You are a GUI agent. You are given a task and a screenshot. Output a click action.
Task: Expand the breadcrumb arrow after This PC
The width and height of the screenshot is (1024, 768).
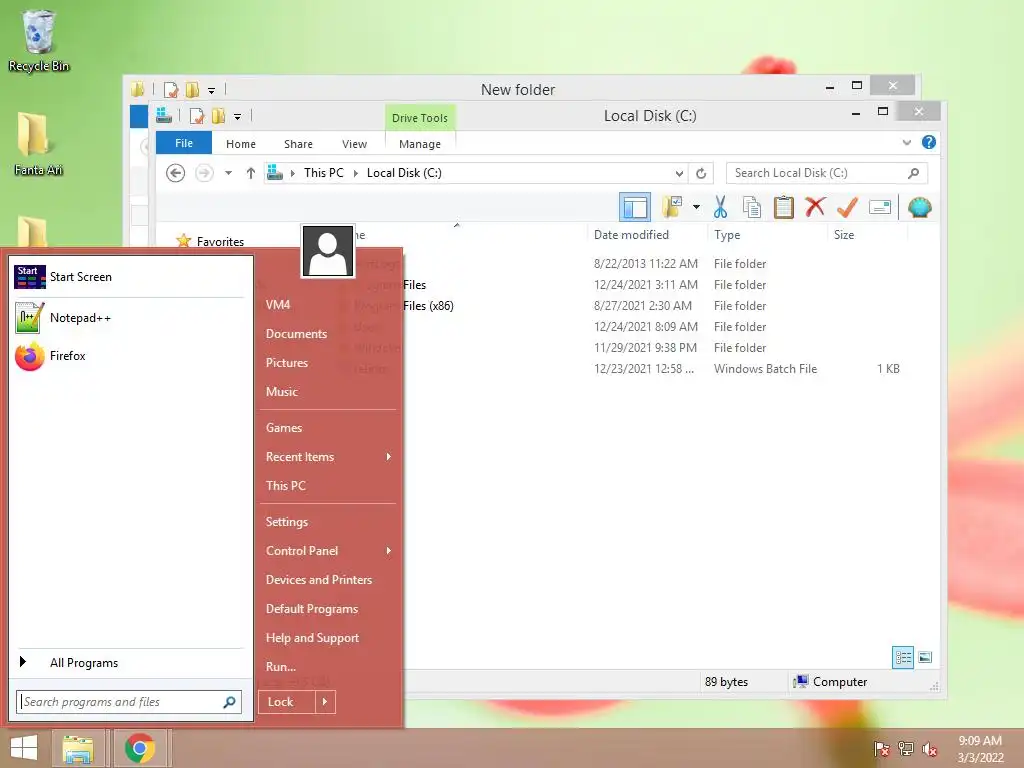pos(356,173)
